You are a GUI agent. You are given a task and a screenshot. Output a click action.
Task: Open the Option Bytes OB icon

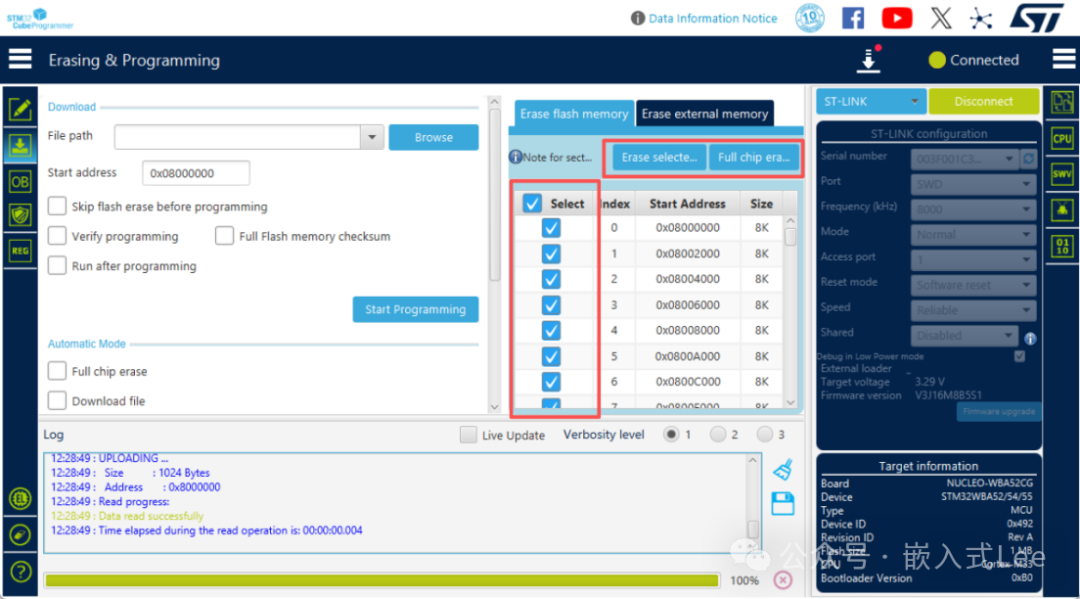pos(20,182)
